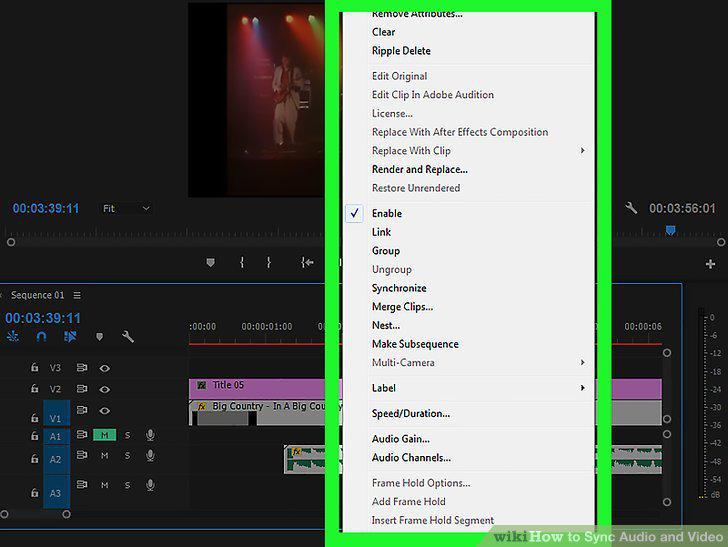Open the program monitor wrench settings
Screen dimensions: 728x547
coord(631,208)
